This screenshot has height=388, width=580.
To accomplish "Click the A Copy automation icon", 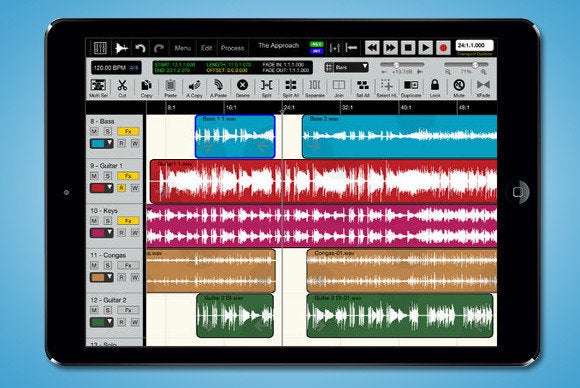I will pyautogui.click(x=194, y=88).
